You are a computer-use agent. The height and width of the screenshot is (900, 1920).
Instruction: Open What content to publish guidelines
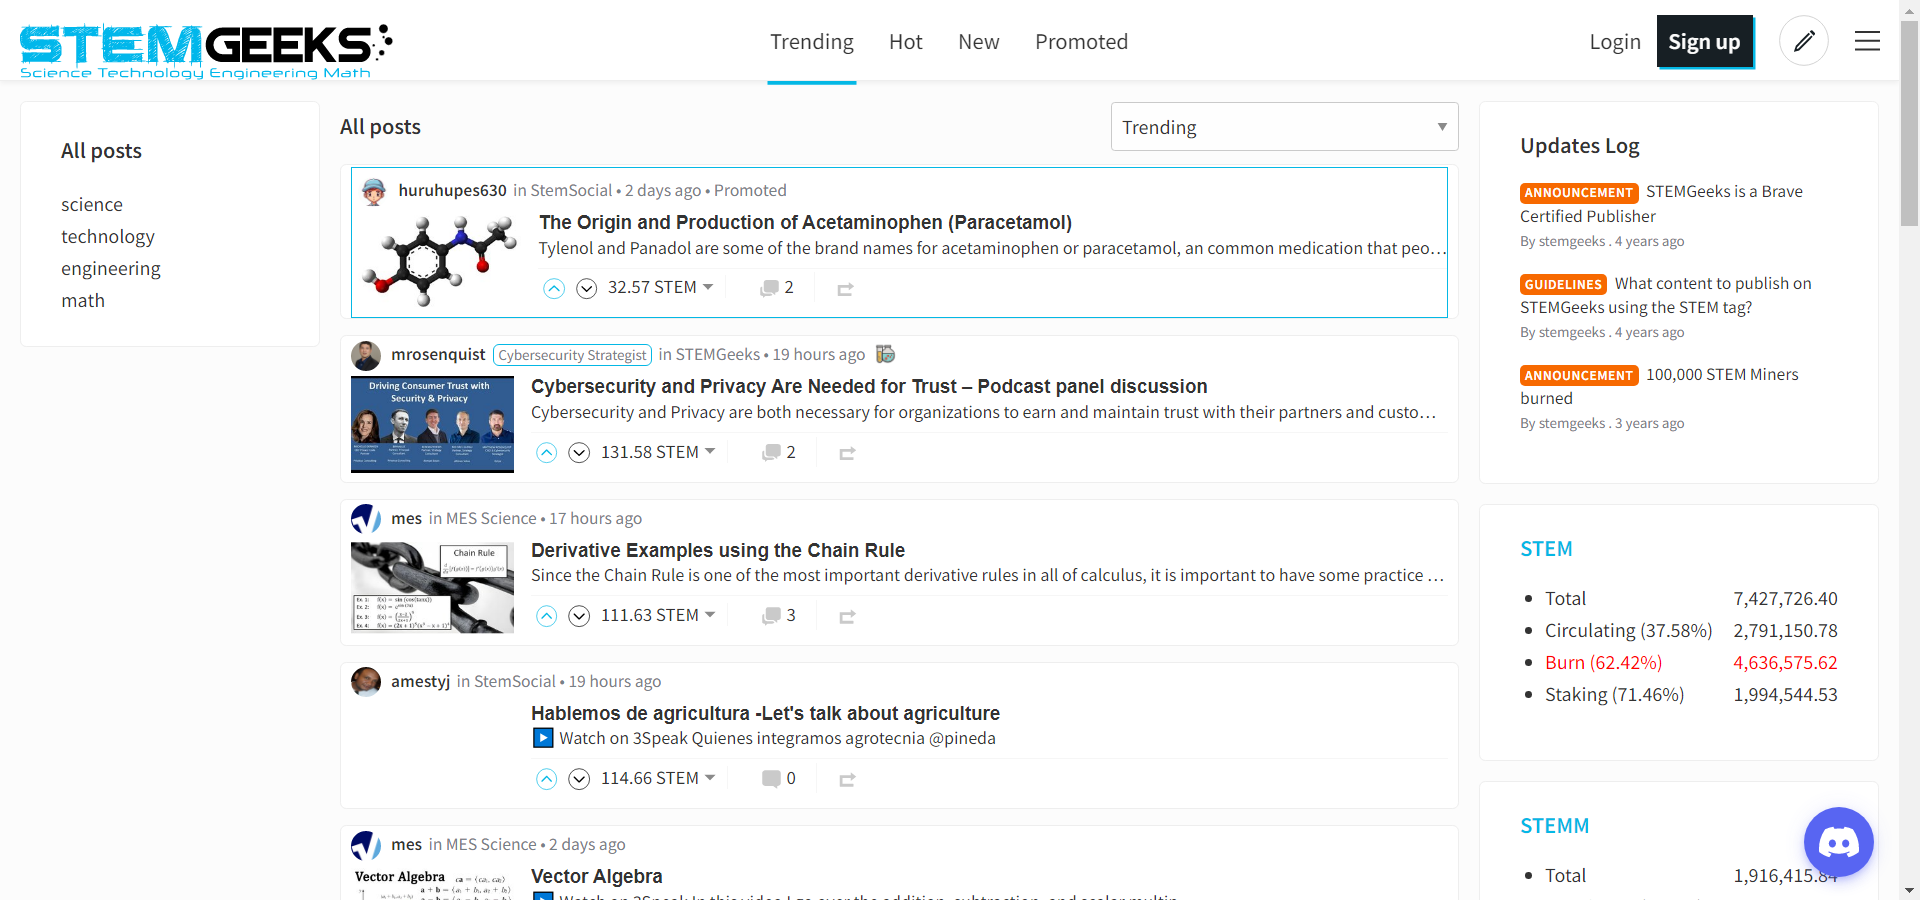[x=1666, y=295]
